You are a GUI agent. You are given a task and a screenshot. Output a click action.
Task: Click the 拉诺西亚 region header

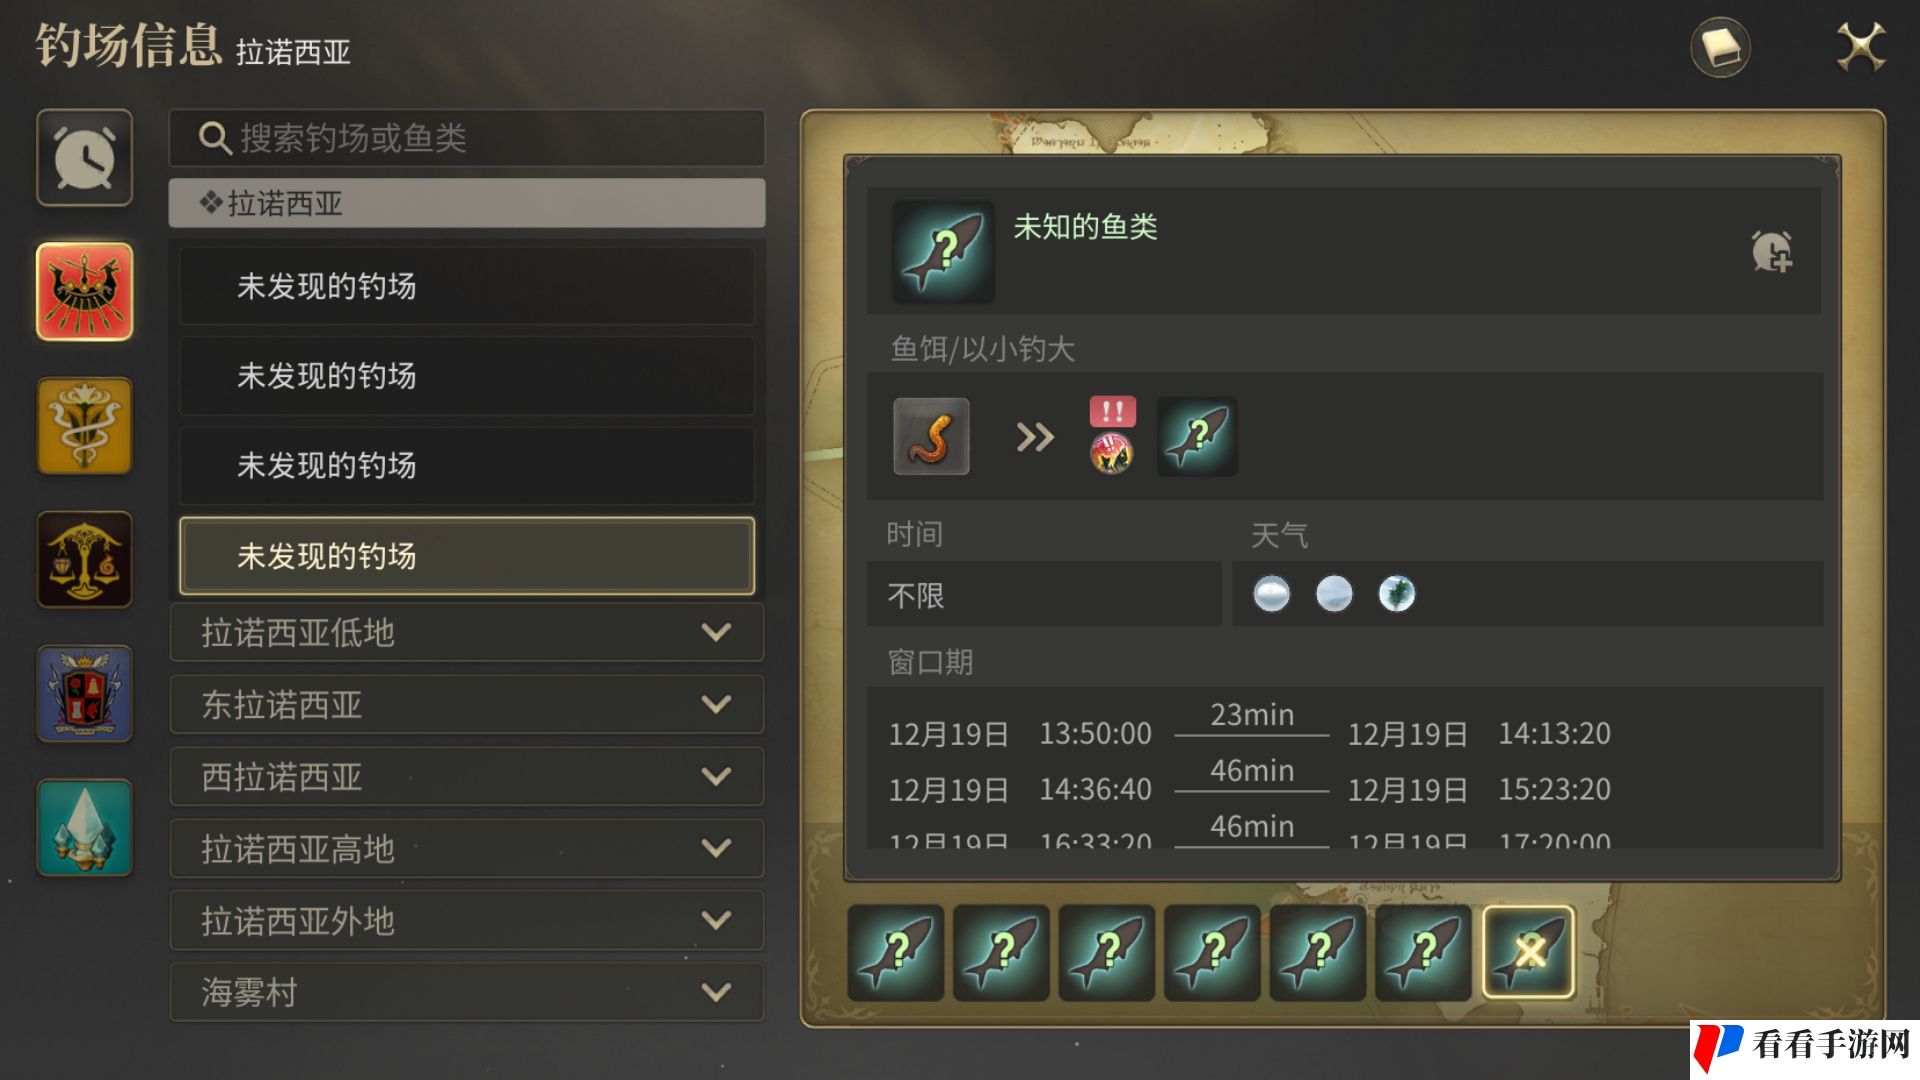(x=467, y=203)
